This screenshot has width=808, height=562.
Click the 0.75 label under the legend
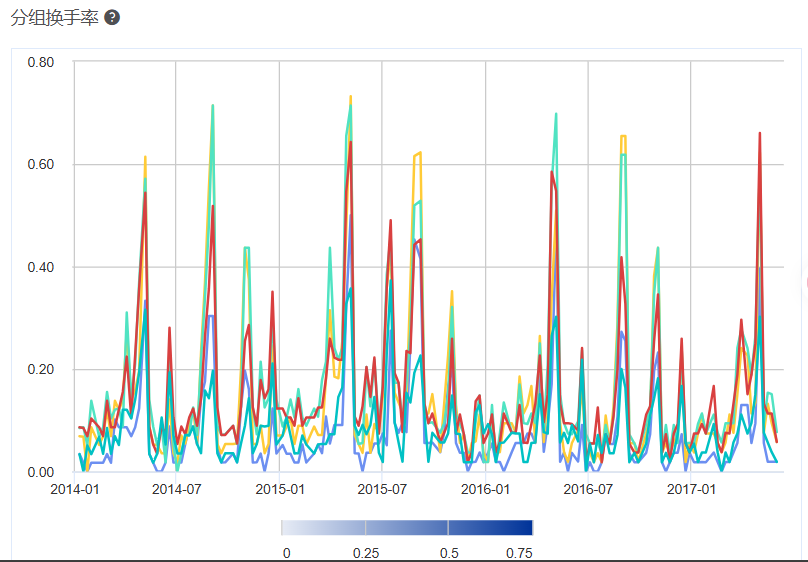tap(518, 553)
